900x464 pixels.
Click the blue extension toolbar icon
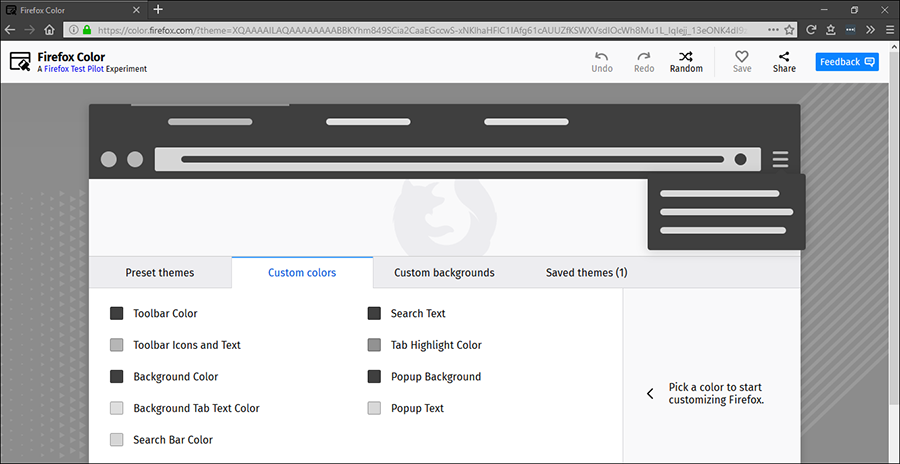point(851,30)
